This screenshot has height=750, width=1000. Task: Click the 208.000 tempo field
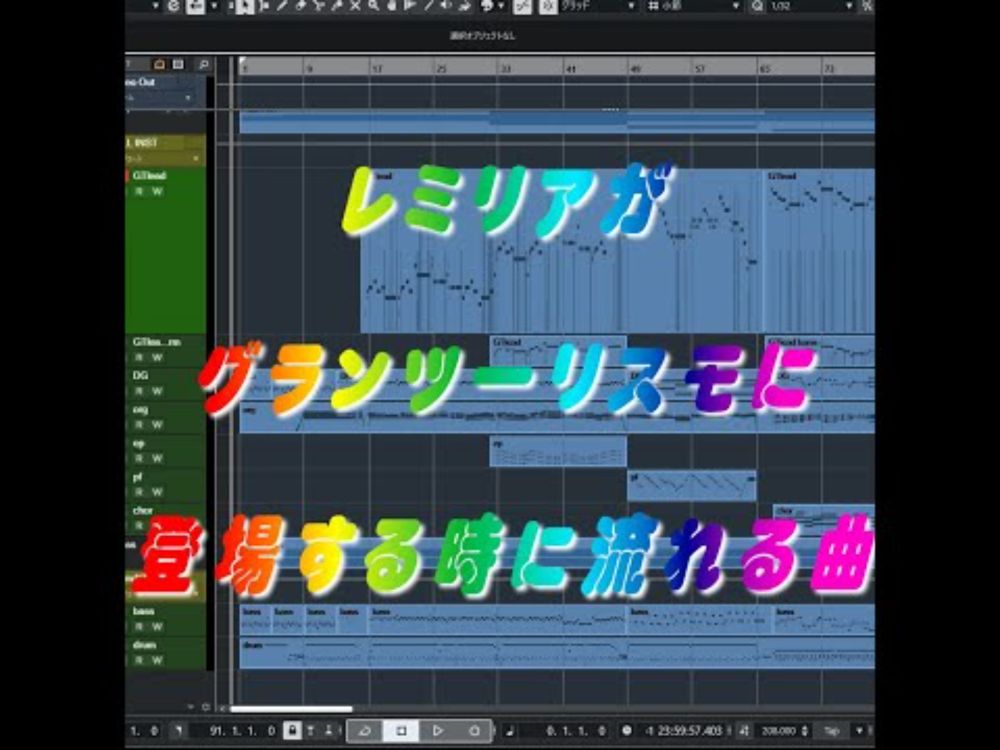click(x=779, y=731)
